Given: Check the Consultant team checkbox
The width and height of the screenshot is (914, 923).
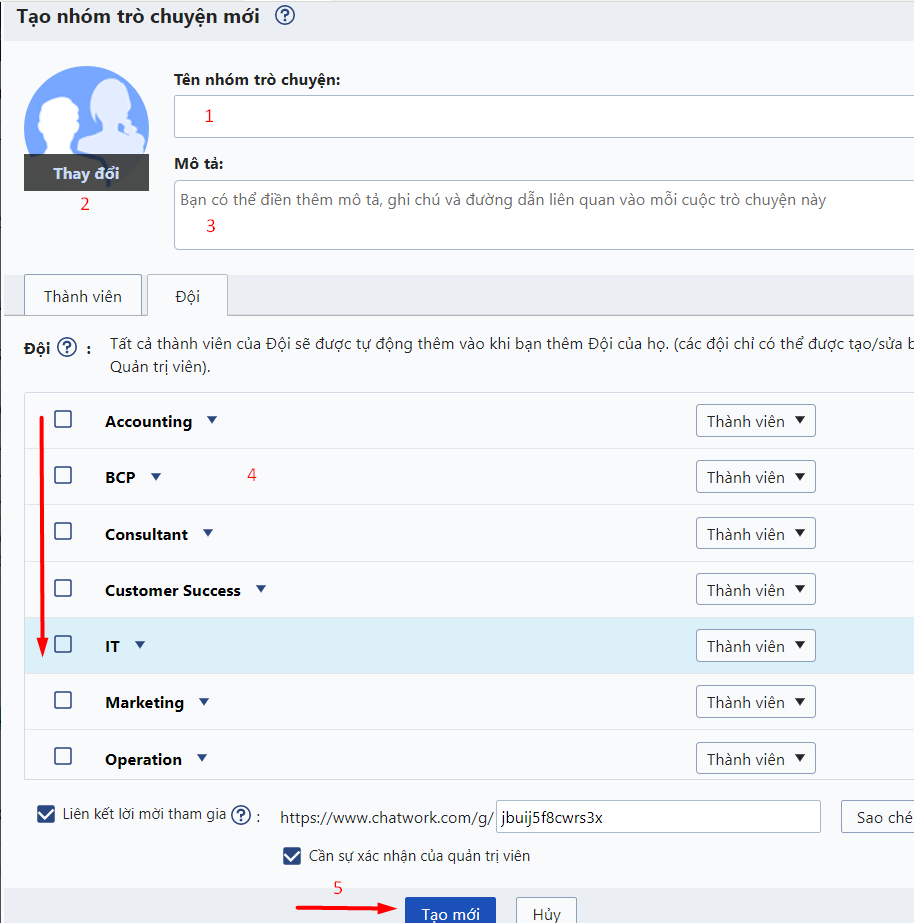Looking at the screenshot, I should (x=63, y=532).
